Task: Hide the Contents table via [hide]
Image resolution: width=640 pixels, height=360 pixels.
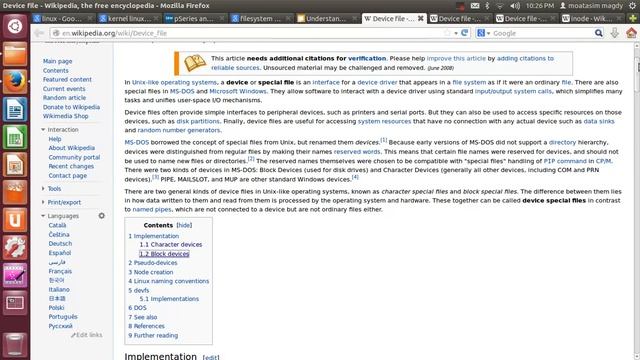Action: [x=184, y=225]
